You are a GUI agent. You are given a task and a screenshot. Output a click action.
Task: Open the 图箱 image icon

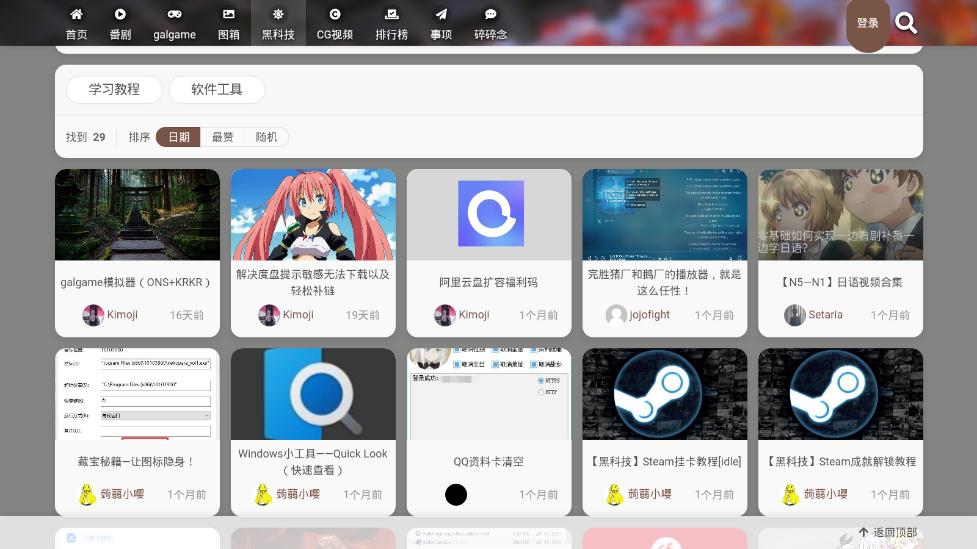(x=229, y=14)
